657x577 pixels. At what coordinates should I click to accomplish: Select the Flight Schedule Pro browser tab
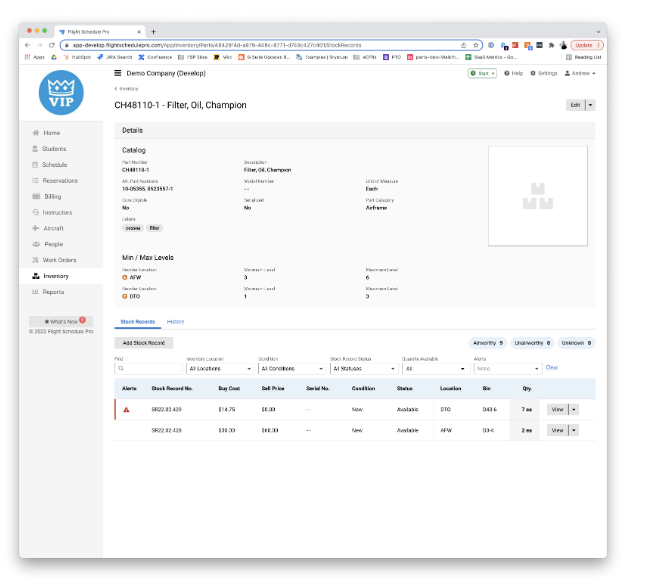coord(101,32)
